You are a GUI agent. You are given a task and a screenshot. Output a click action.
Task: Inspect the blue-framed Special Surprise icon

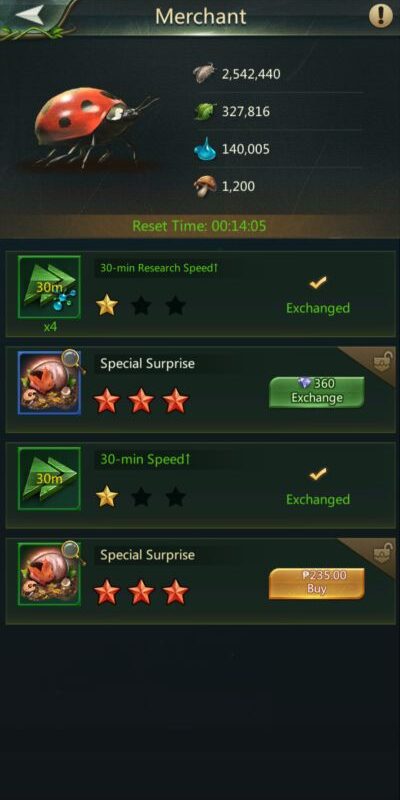click(x=49, y=383)
